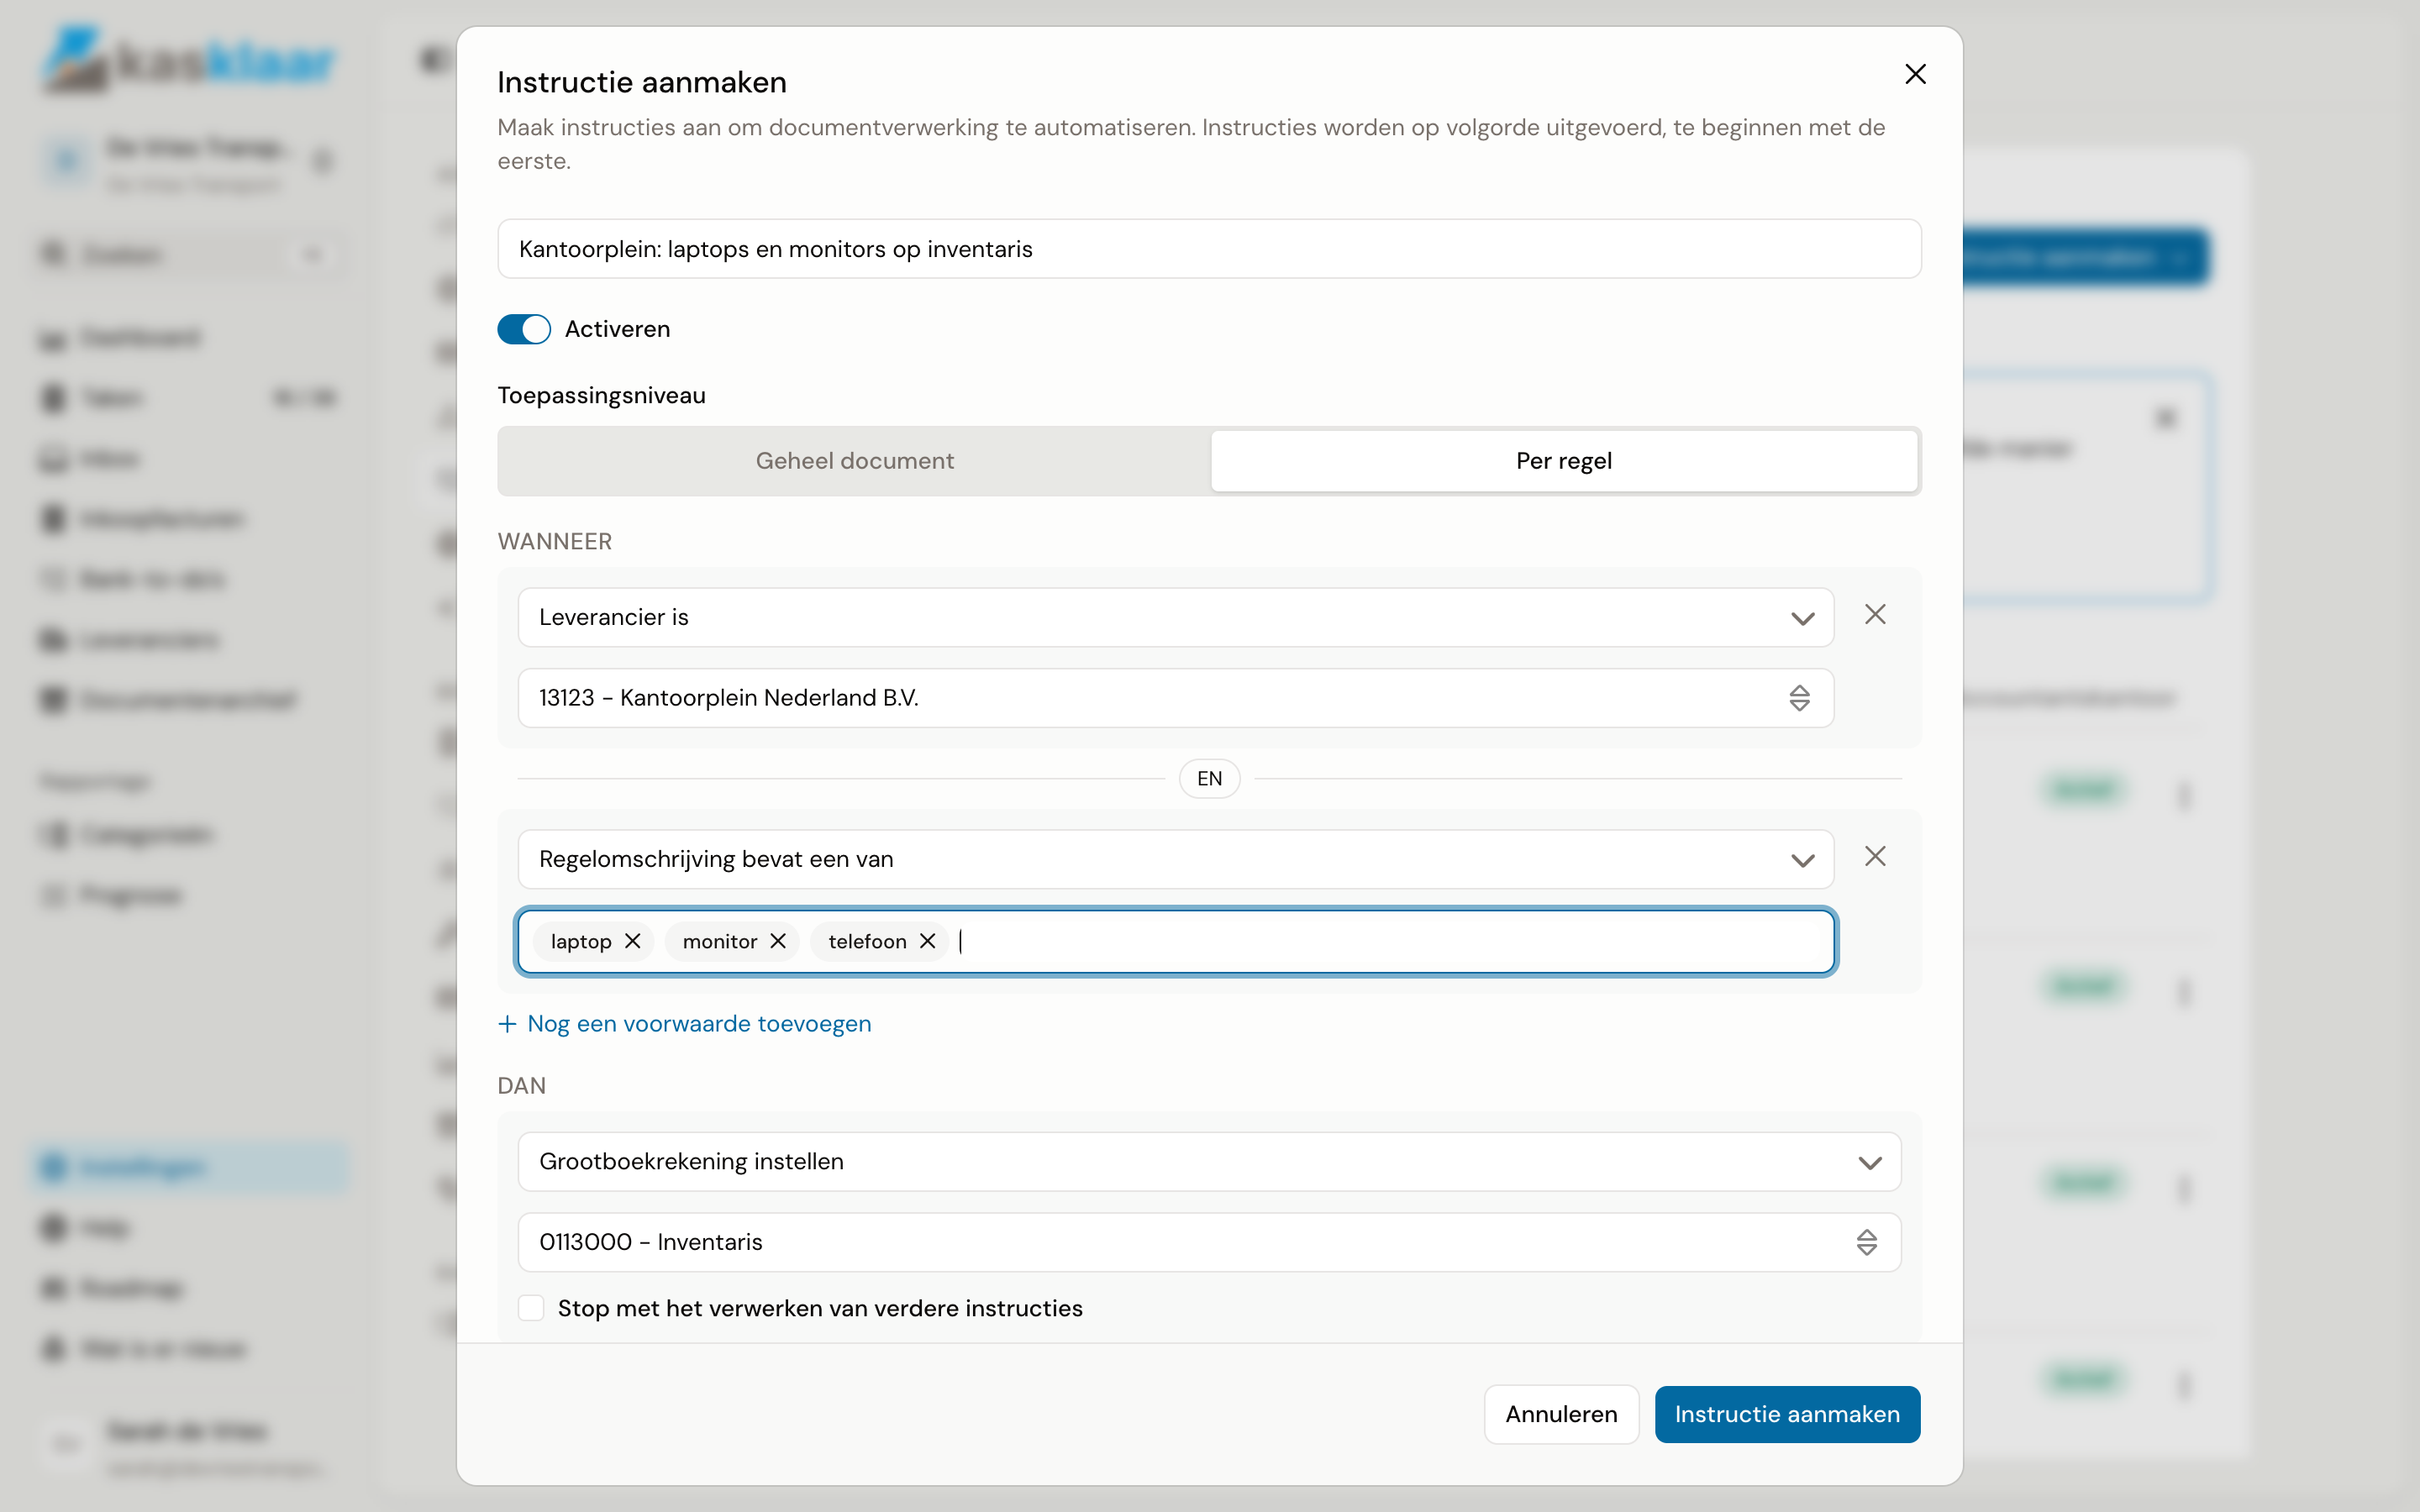Open the Kantoorplein Nederland B.V. supplier selector

point(1175,698)
